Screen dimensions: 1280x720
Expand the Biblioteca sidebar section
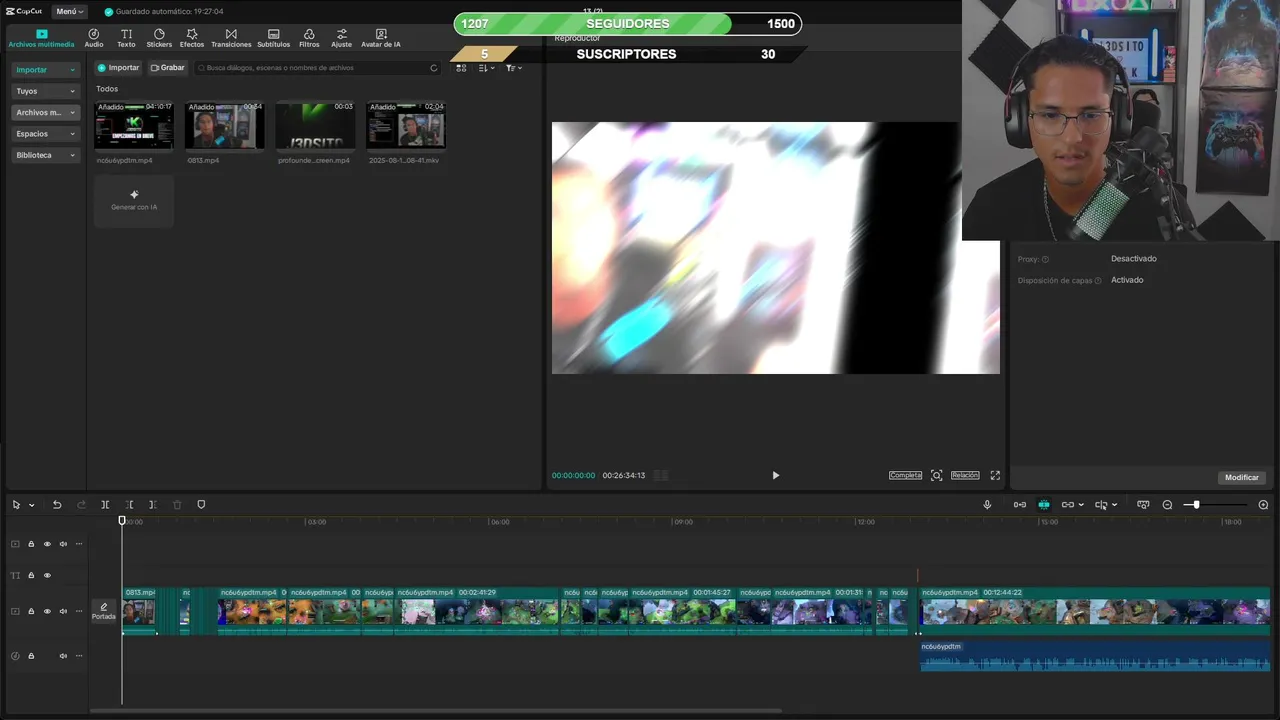point(45,155)
